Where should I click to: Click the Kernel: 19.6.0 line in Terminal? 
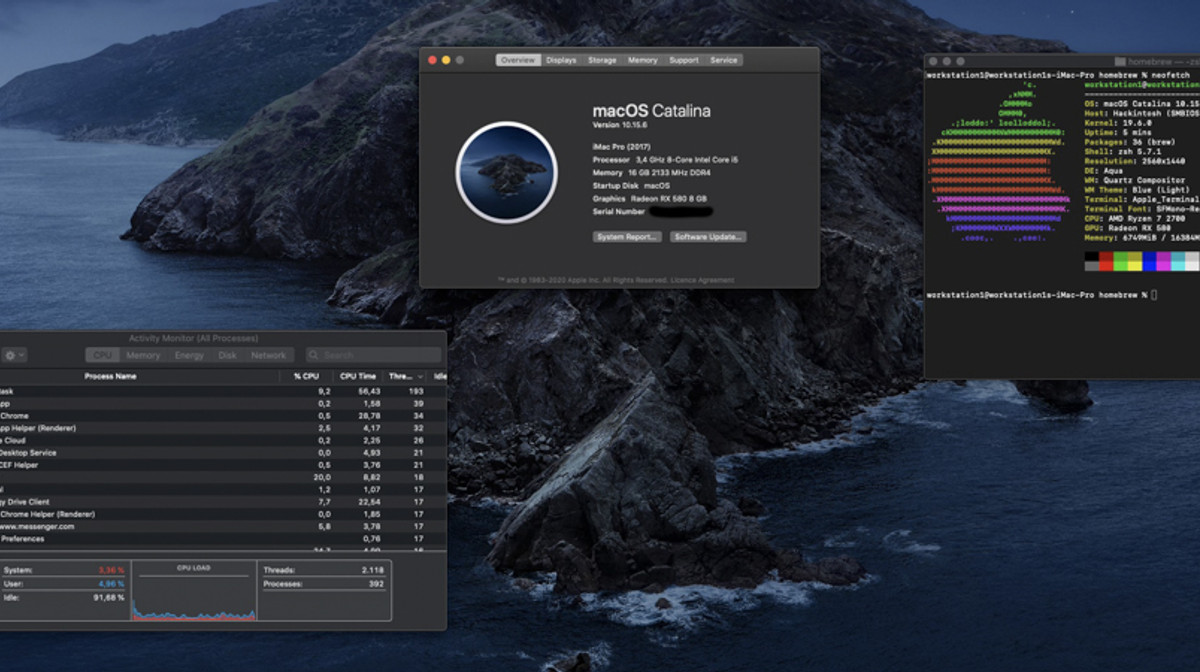pos(1117,123)
